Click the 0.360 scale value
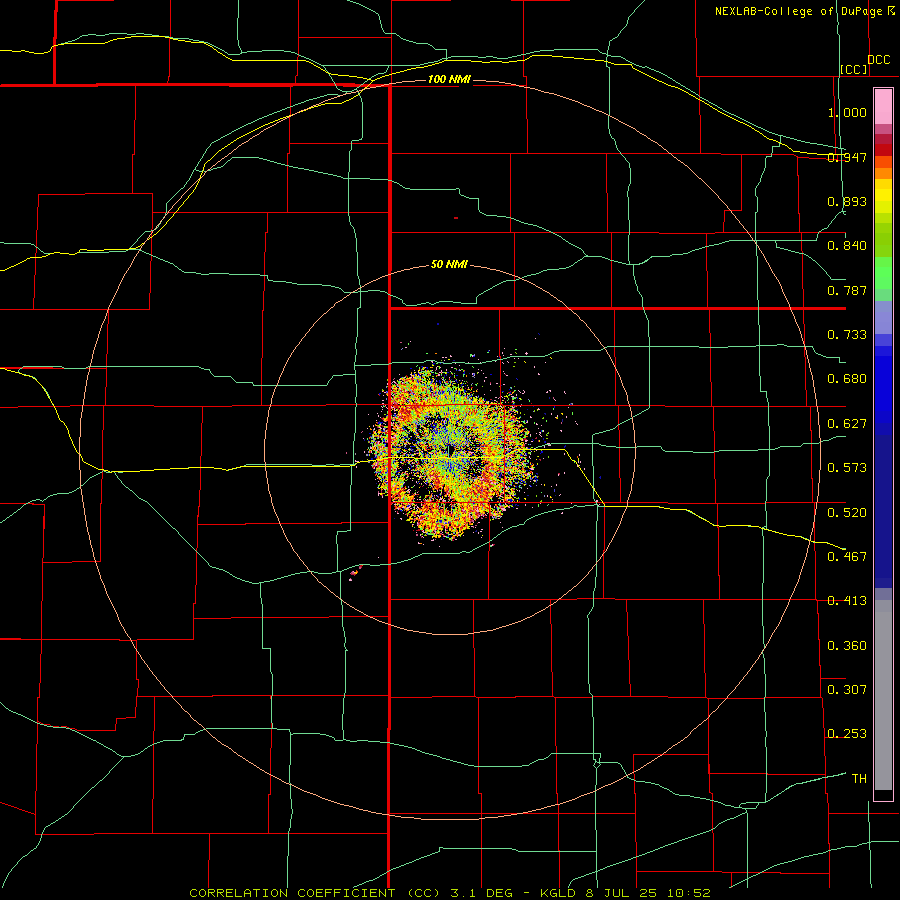 pos(847,646)
